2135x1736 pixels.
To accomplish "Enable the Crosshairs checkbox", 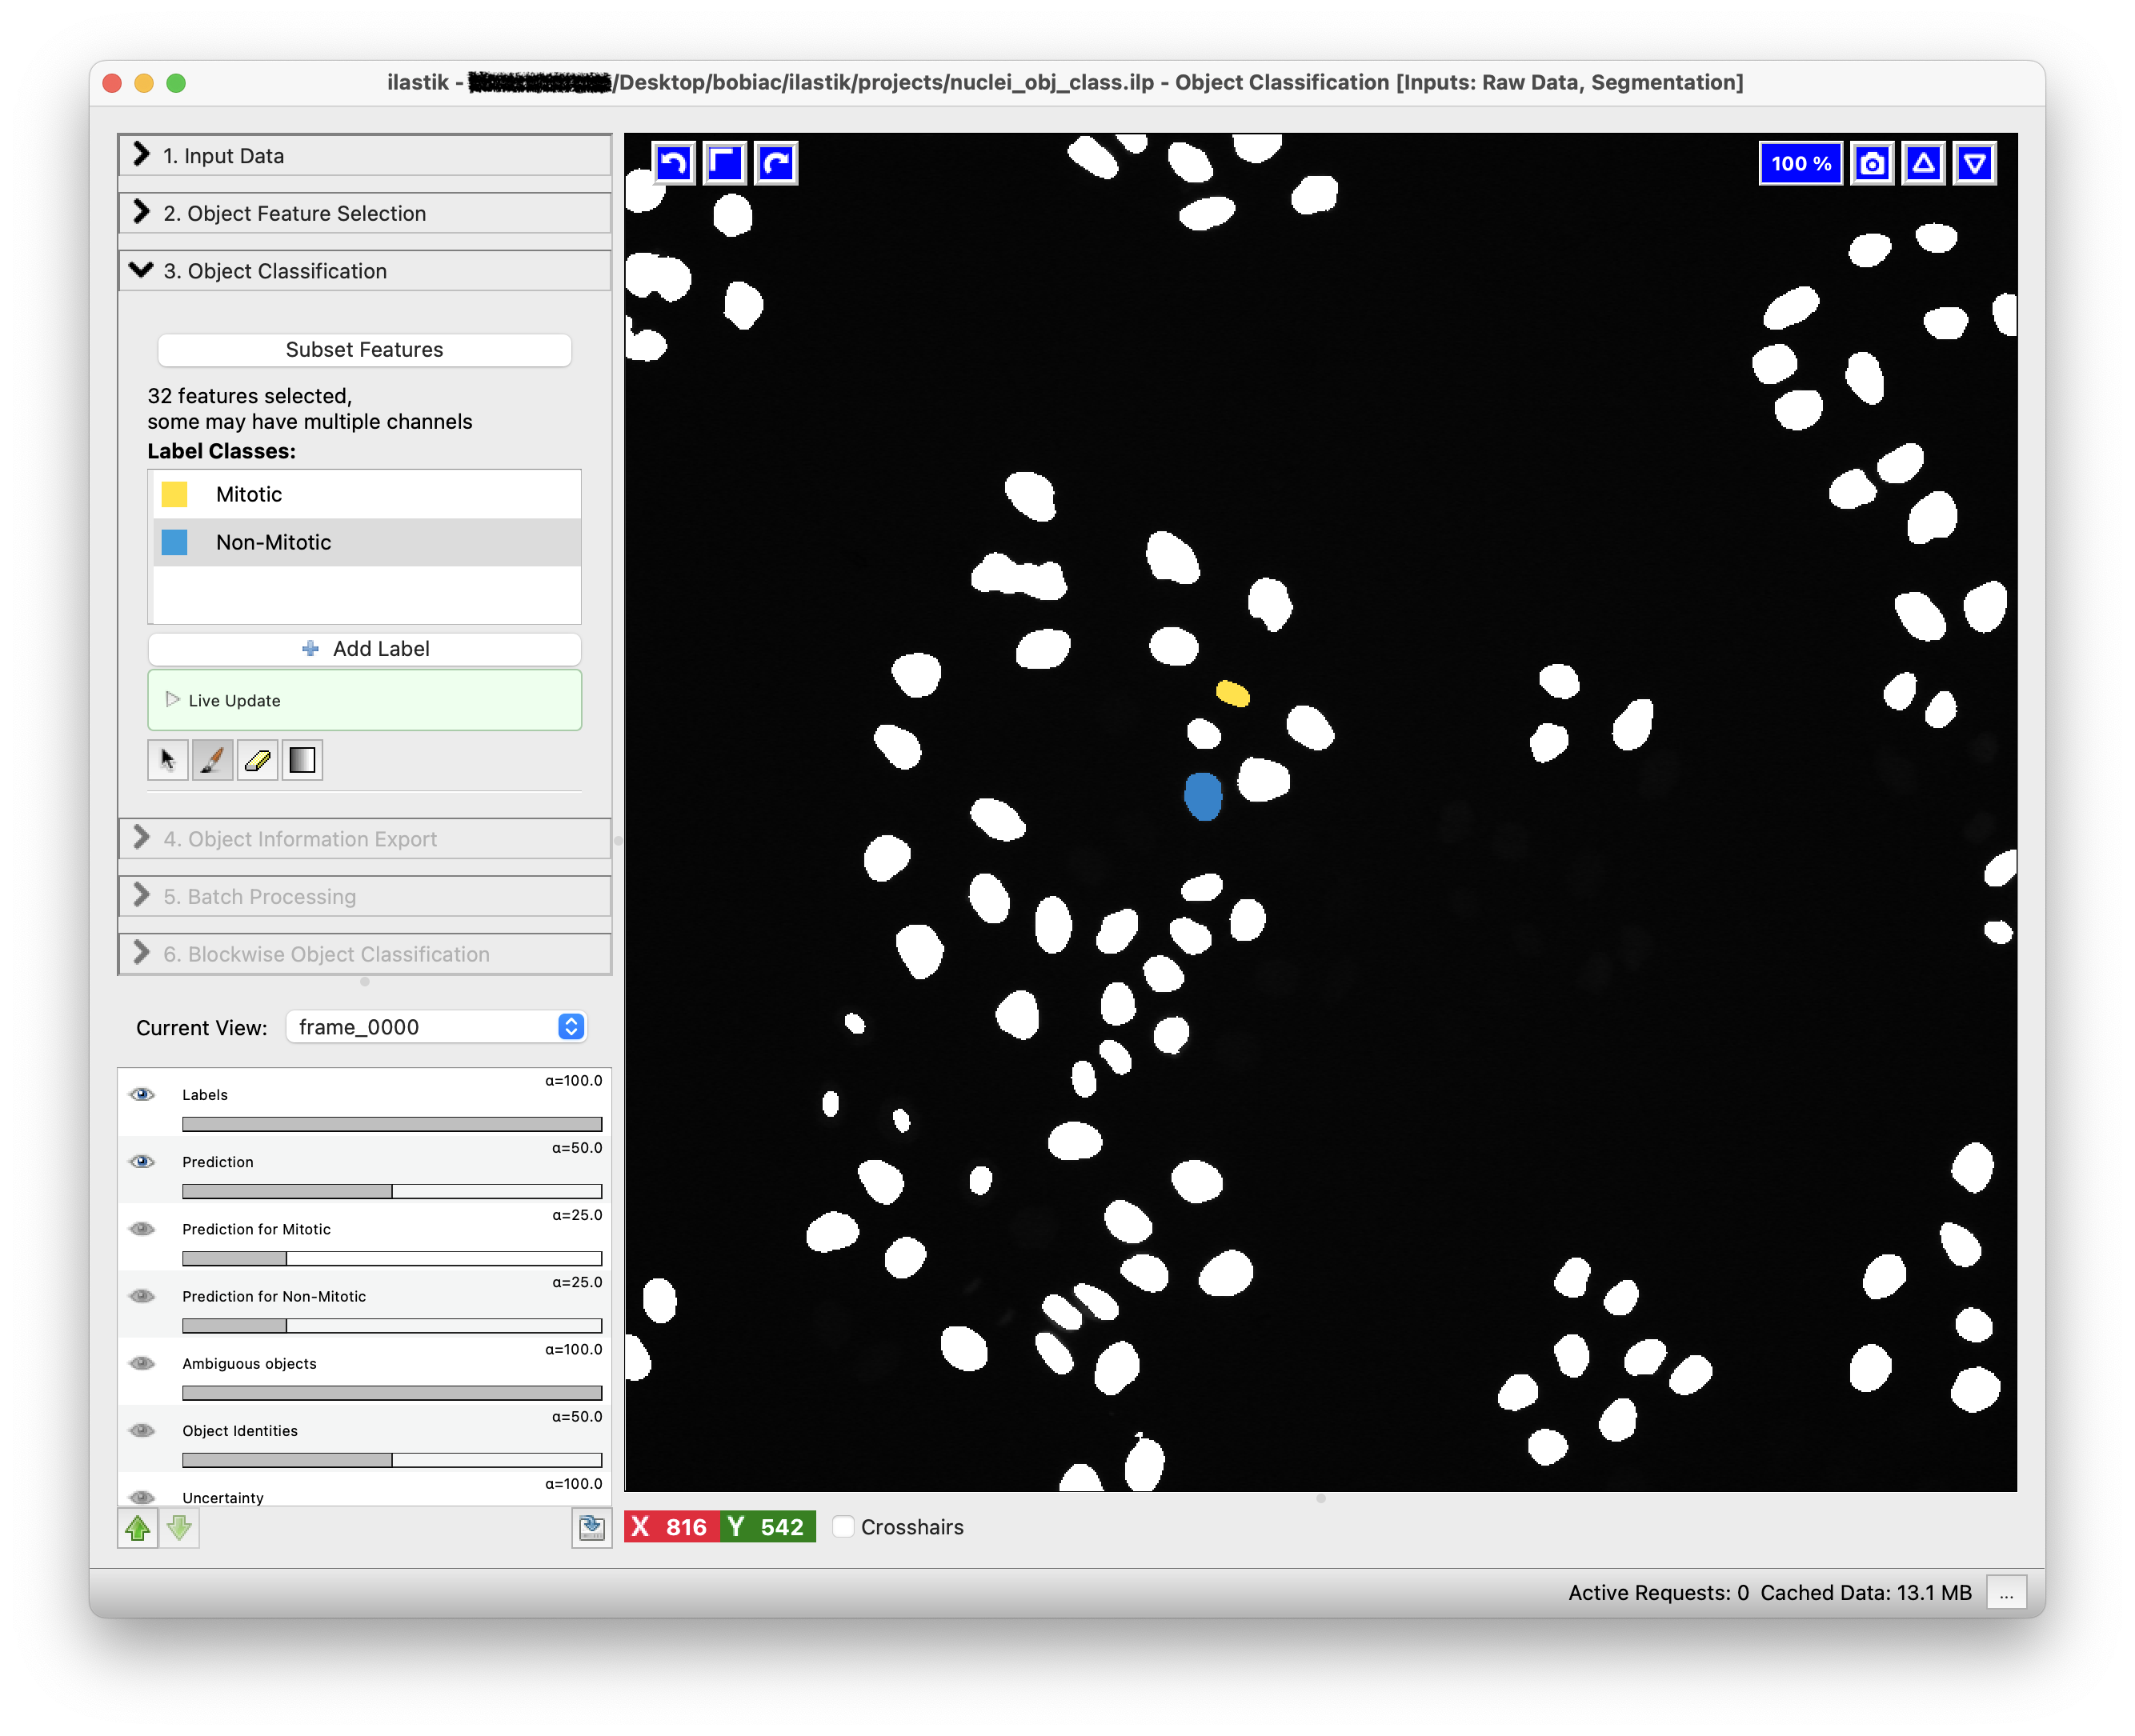I will pos(843,1526).
